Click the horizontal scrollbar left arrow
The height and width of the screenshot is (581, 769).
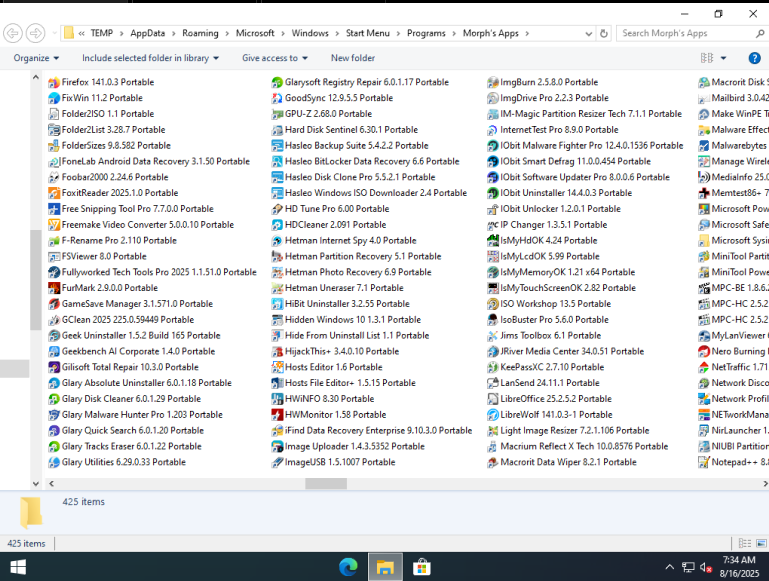51,483
